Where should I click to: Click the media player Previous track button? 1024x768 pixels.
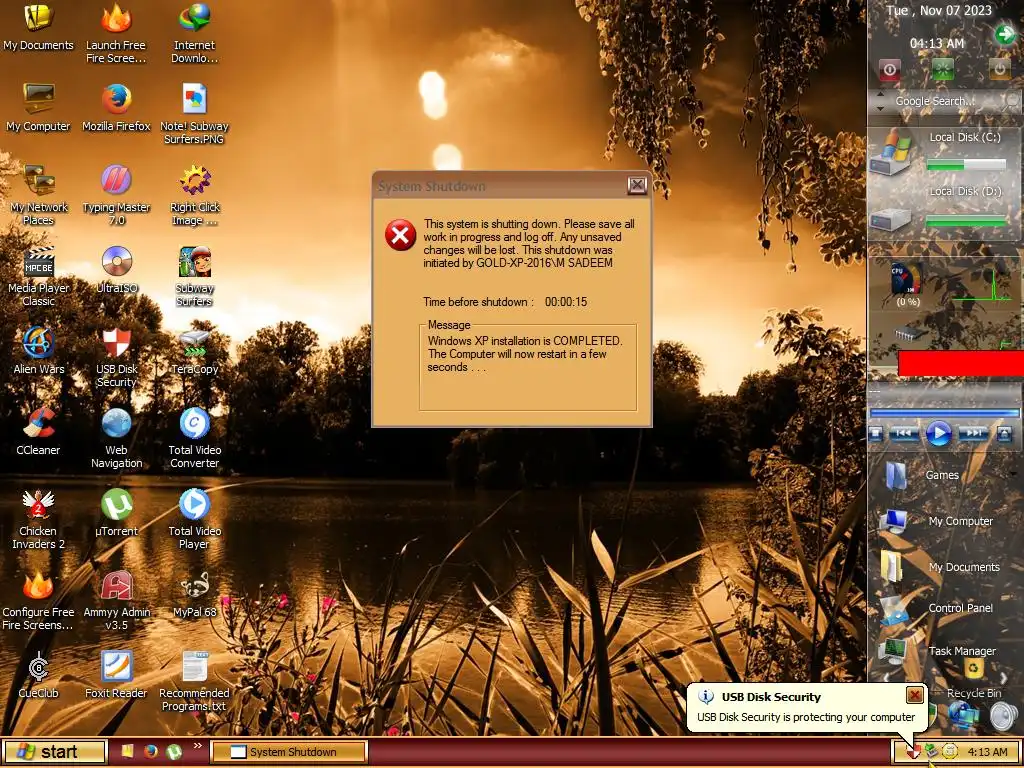pyautogui.click(x=904, y=434)
